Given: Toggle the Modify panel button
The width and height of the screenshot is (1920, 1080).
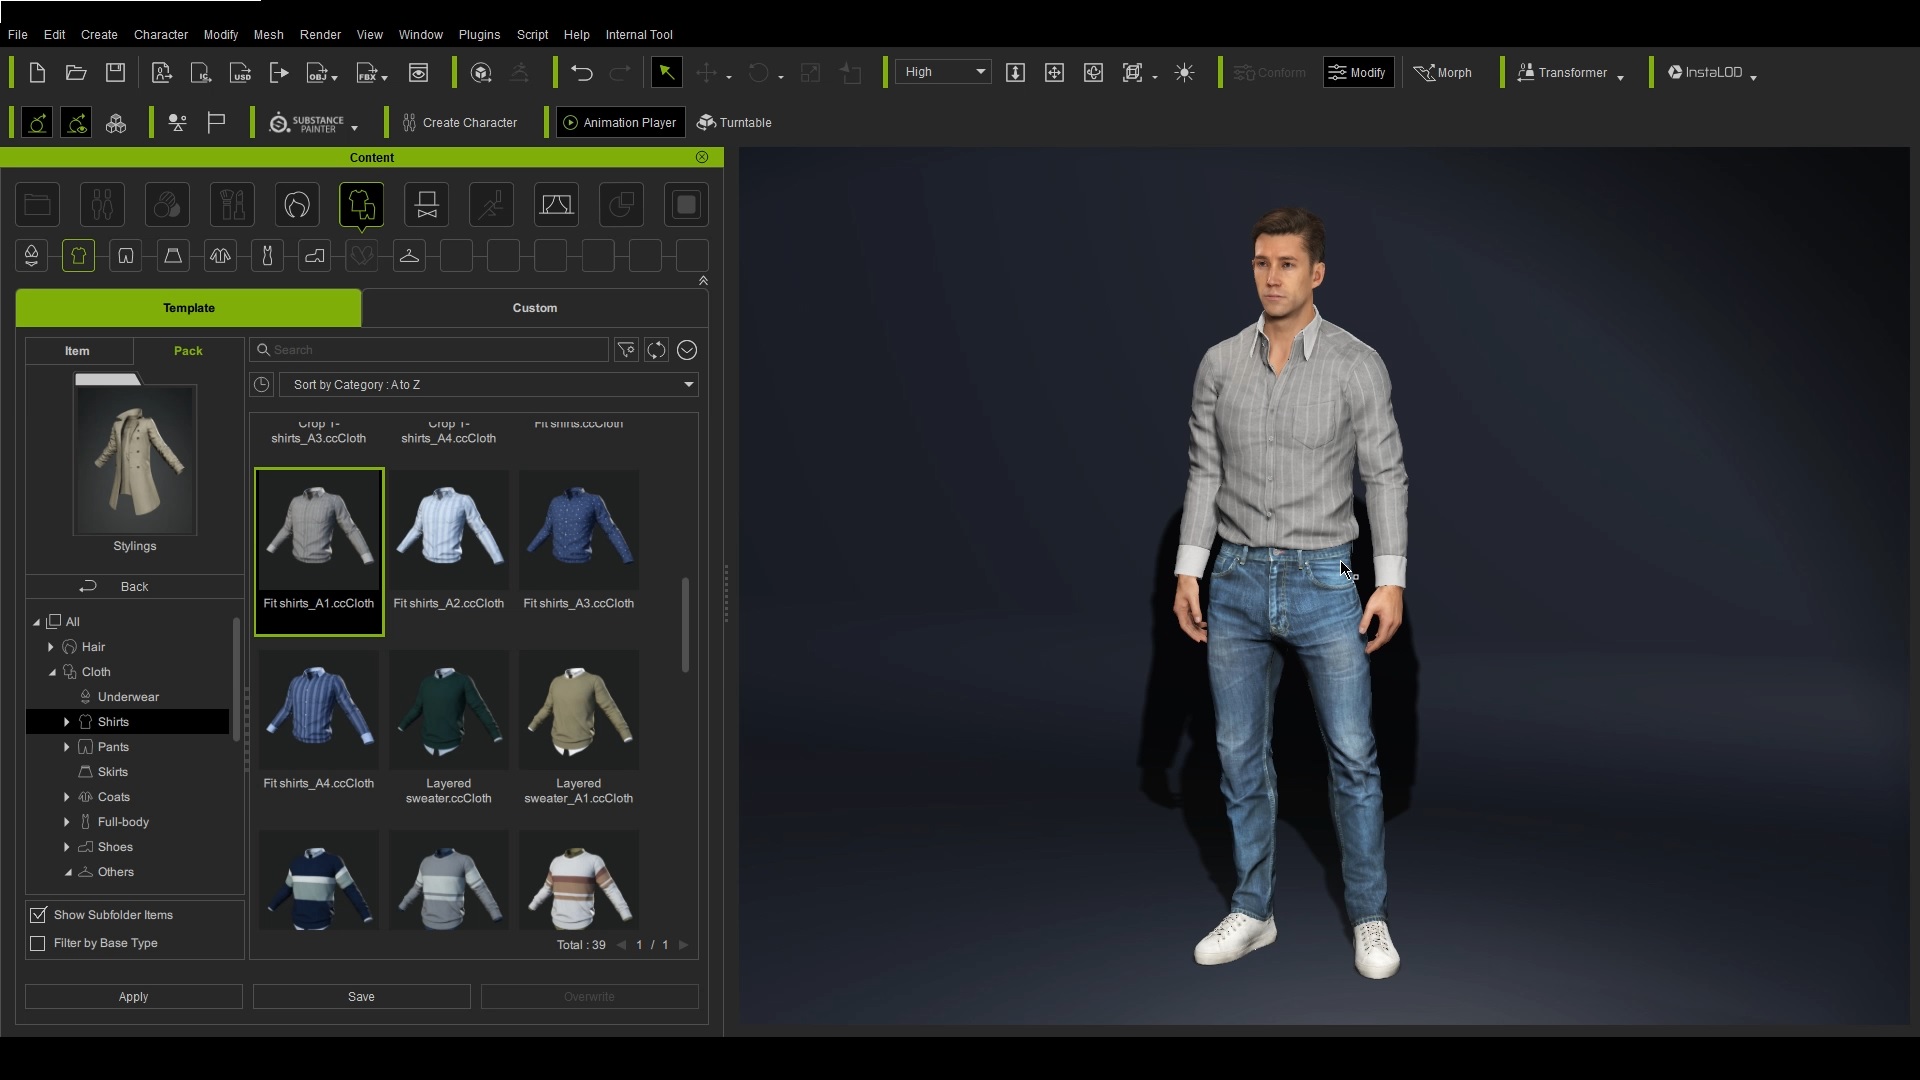Looking at the screenshot, I should 1357,72.
